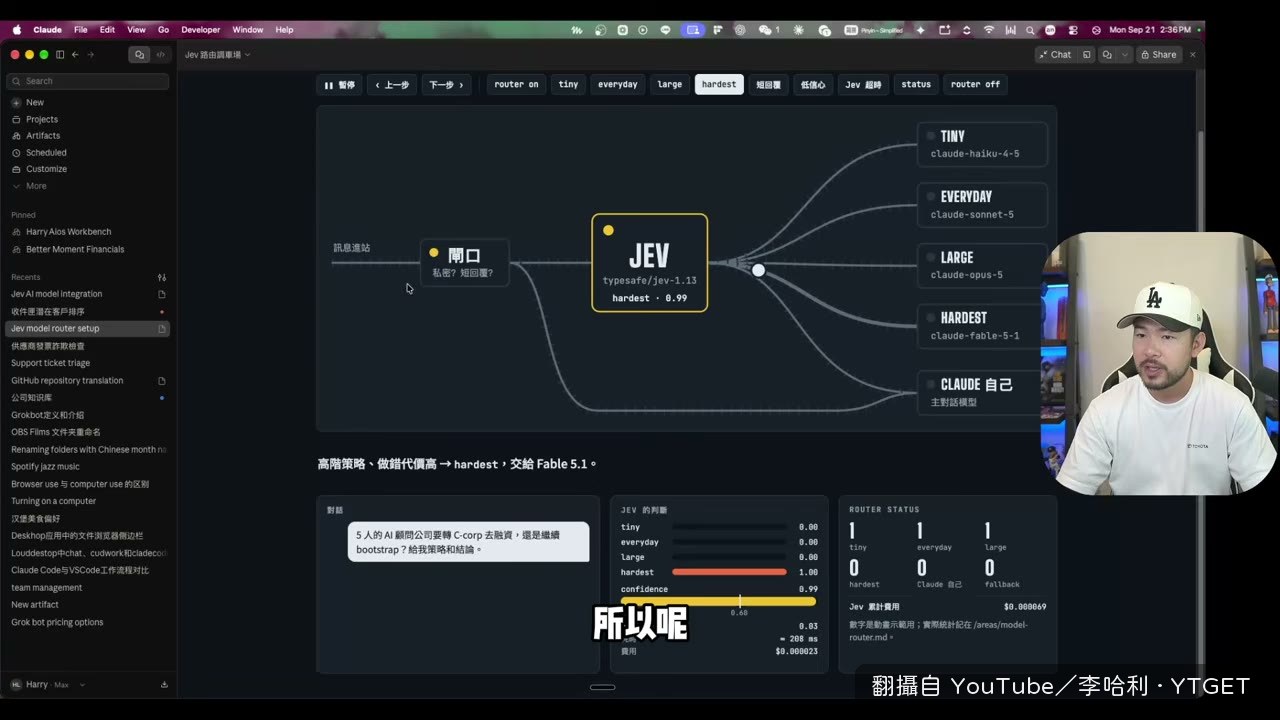The height and width of the screenshot is (720, 1280).
Task: Toggle the sidebar panel icon
Action: pos(60,54)
